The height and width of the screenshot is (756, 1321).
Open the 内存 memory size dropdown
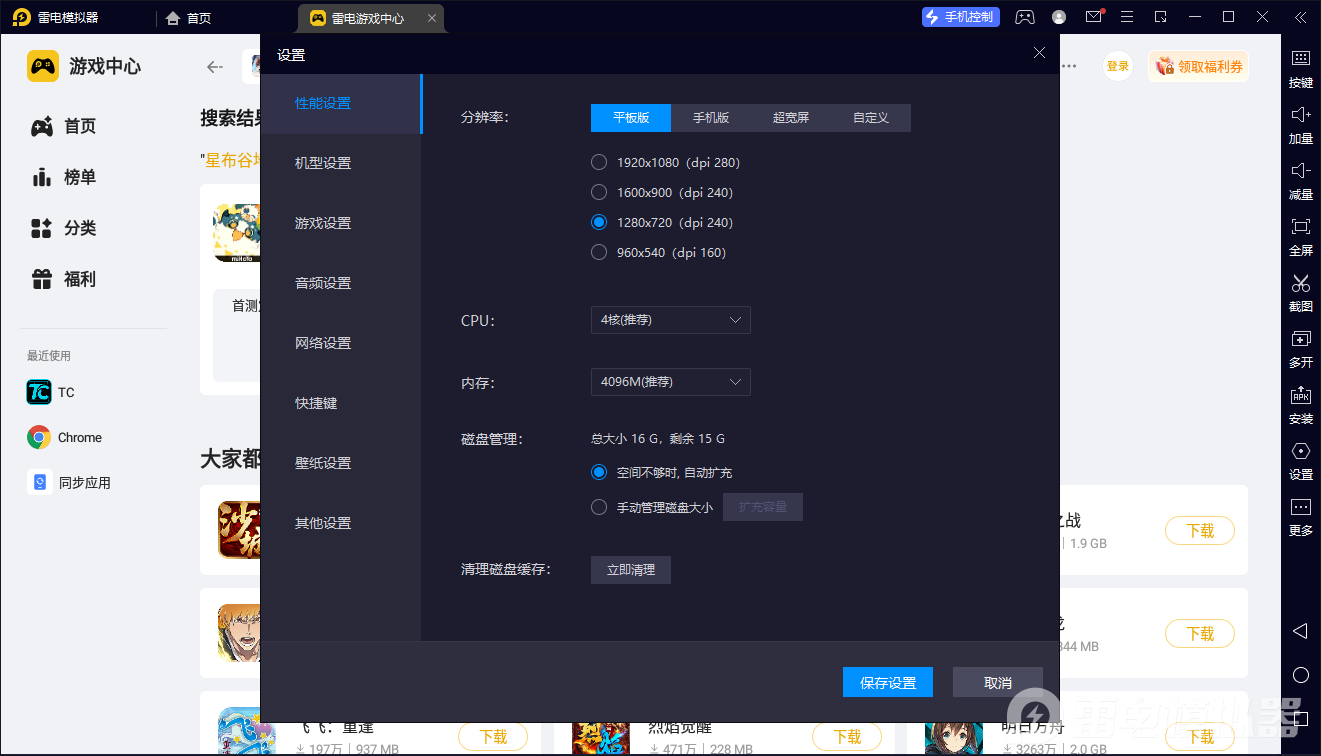pyautogui.click(x=670, y=382)
